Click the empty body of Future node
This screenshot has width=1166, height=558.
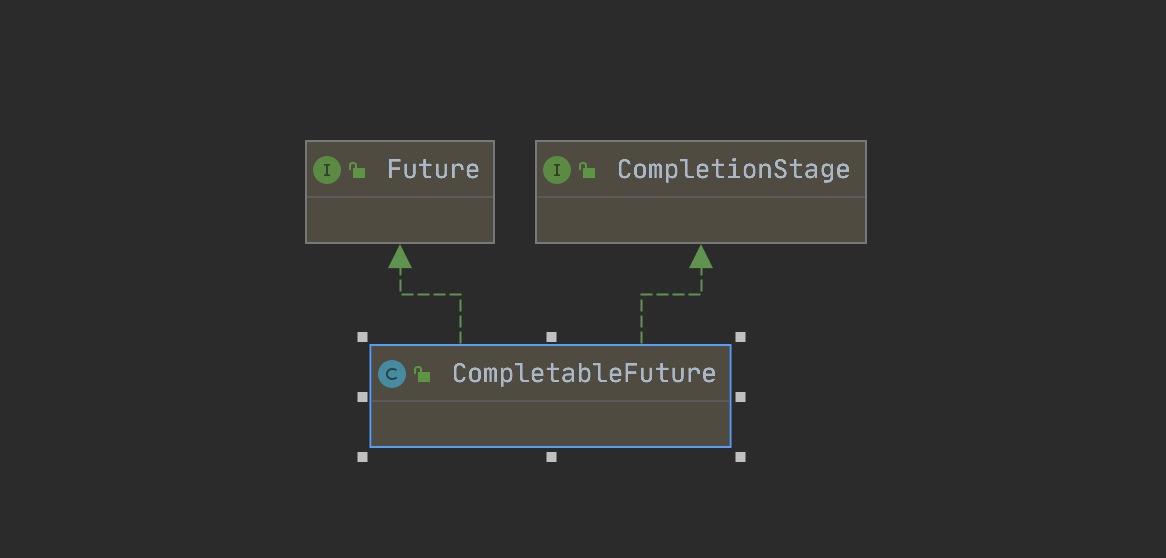[400, 220]
